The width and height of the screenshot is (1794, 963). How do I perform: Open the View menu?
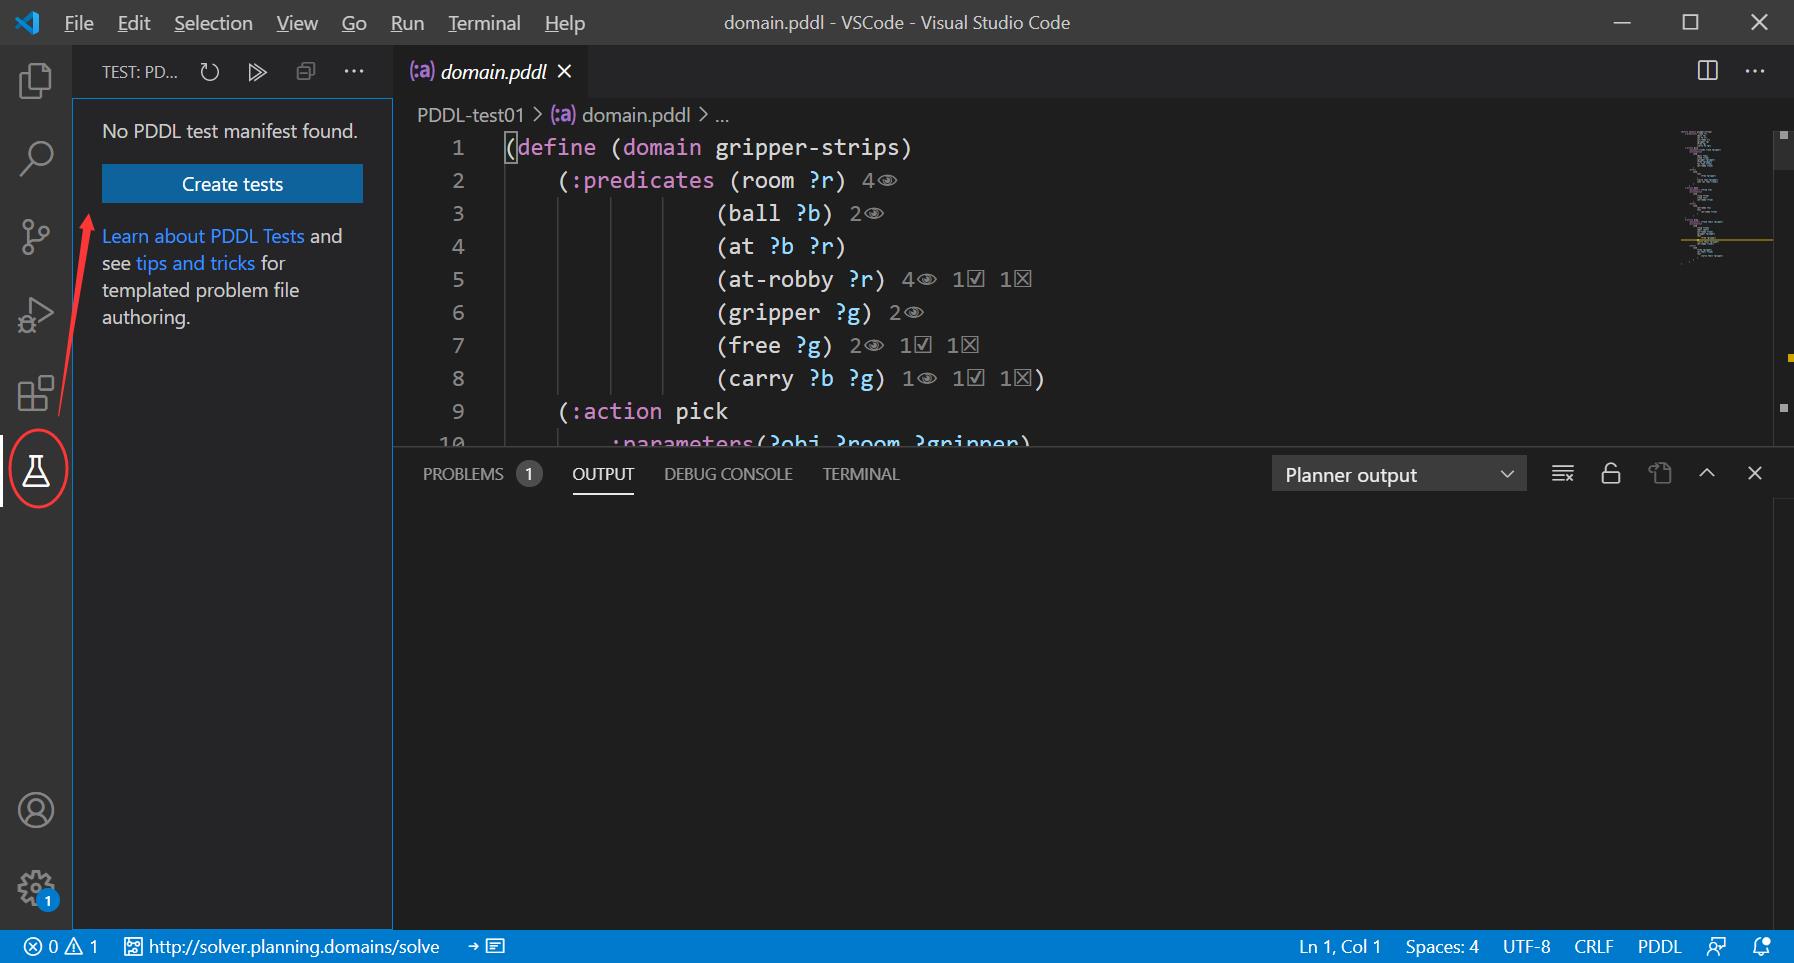297,23
